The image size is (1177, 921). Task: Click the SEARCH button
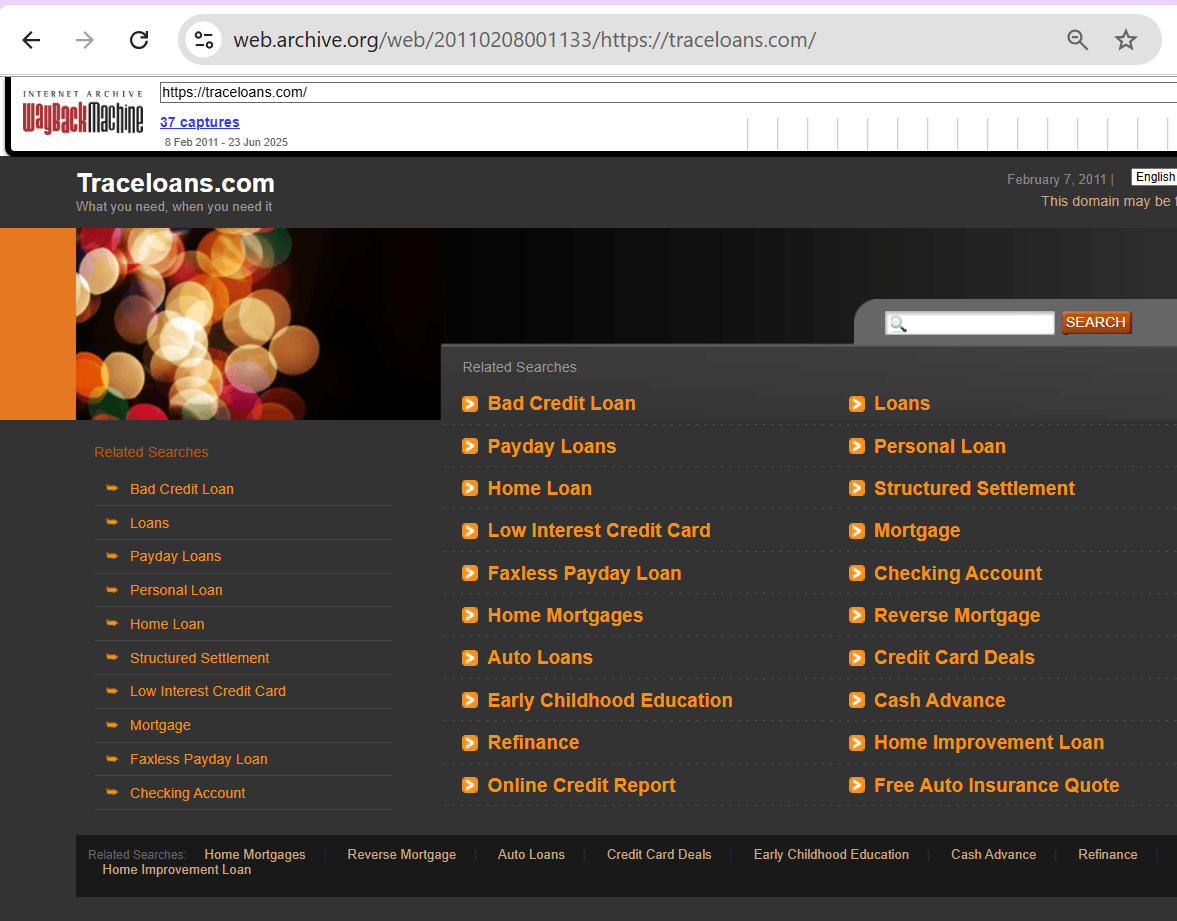pyautogui.click(x=1096, y=323)
